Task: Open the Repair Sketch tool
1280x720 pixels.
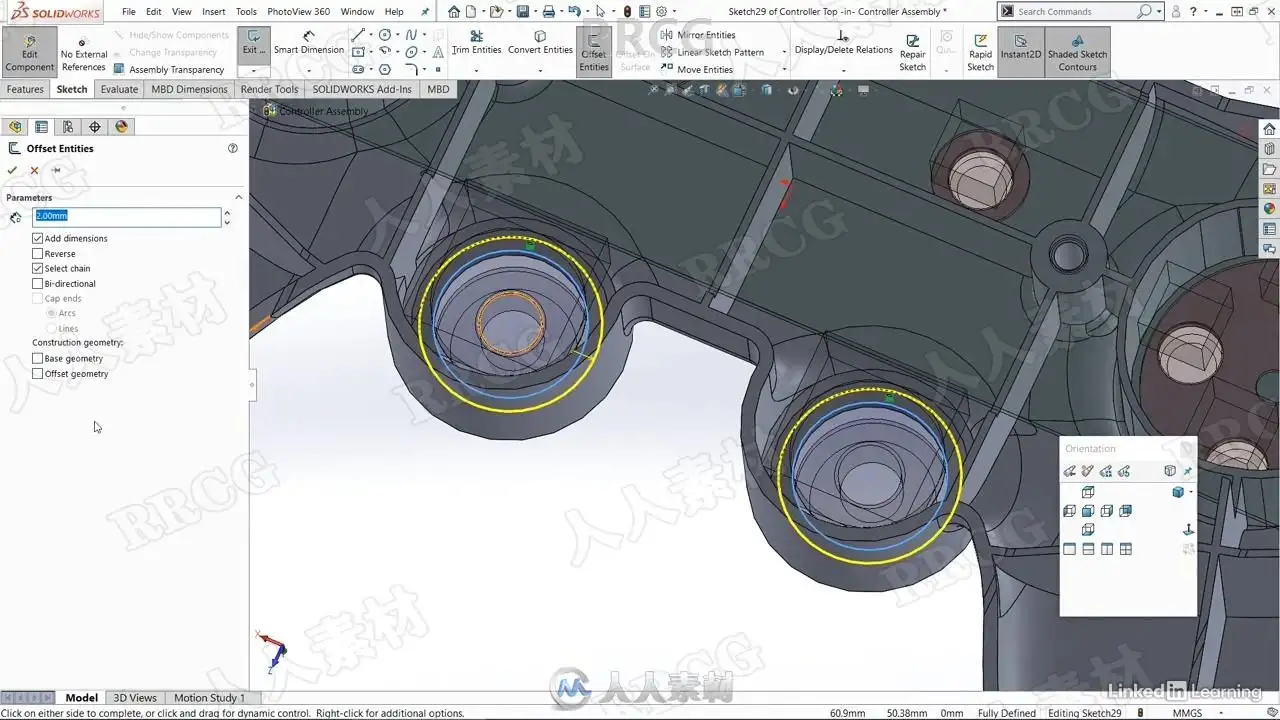Action: click(x=912, y=50)
